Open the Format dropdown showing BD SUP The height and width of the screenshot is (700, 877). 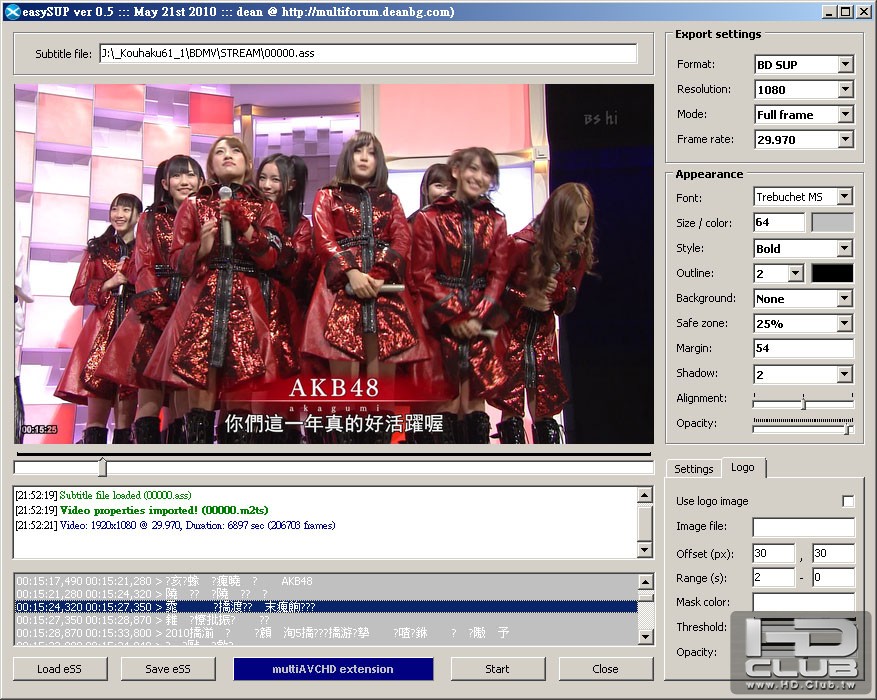(845, 65)
